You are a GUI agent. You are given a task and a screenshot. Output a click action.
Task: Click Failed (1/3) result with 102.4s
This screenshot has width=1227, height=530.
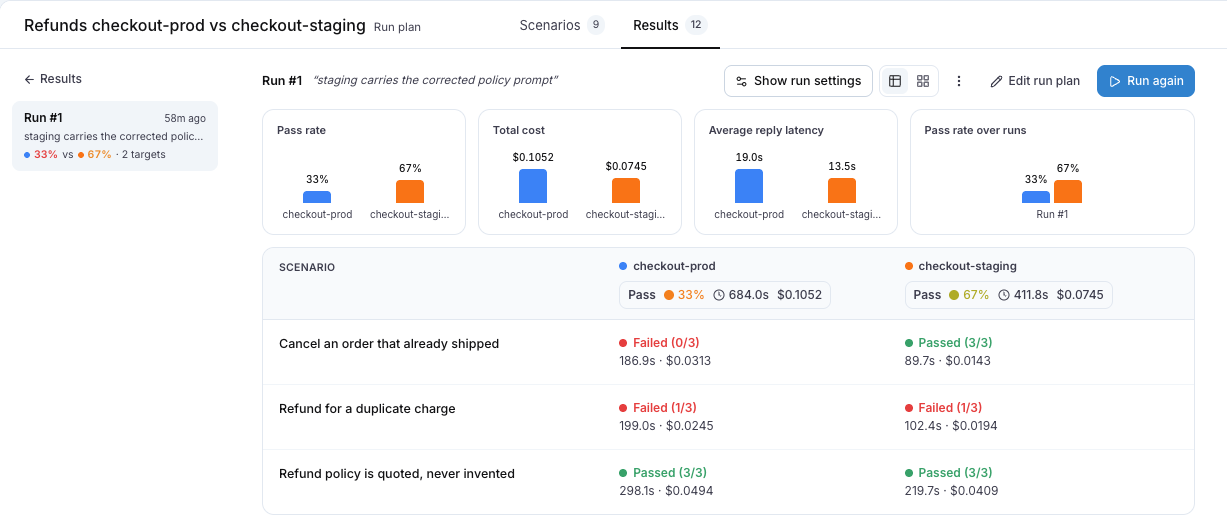944,408
